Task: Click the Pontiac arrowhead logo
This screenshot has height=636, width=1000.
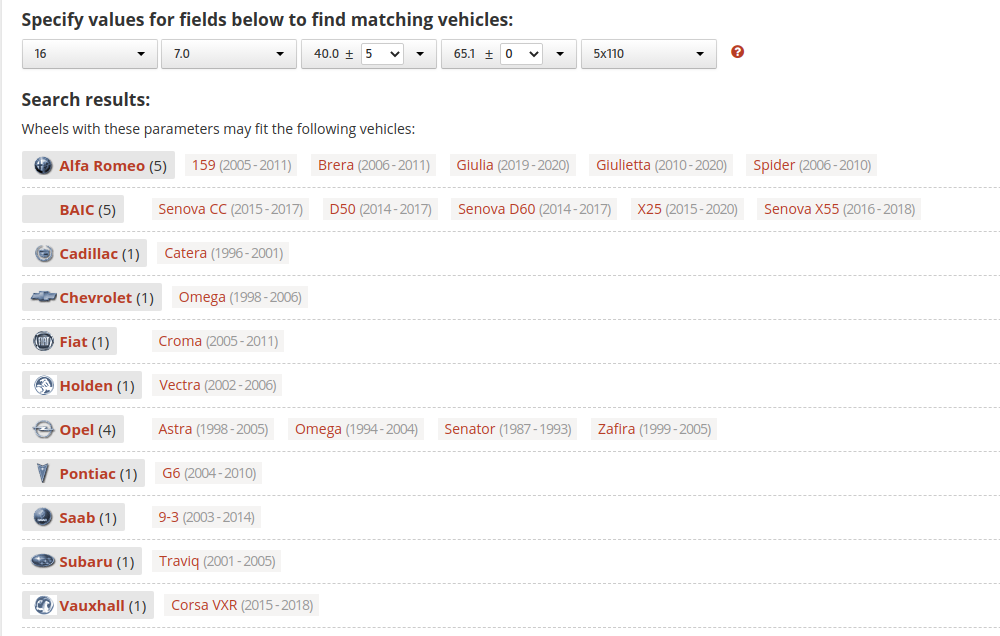Action: 43,473
